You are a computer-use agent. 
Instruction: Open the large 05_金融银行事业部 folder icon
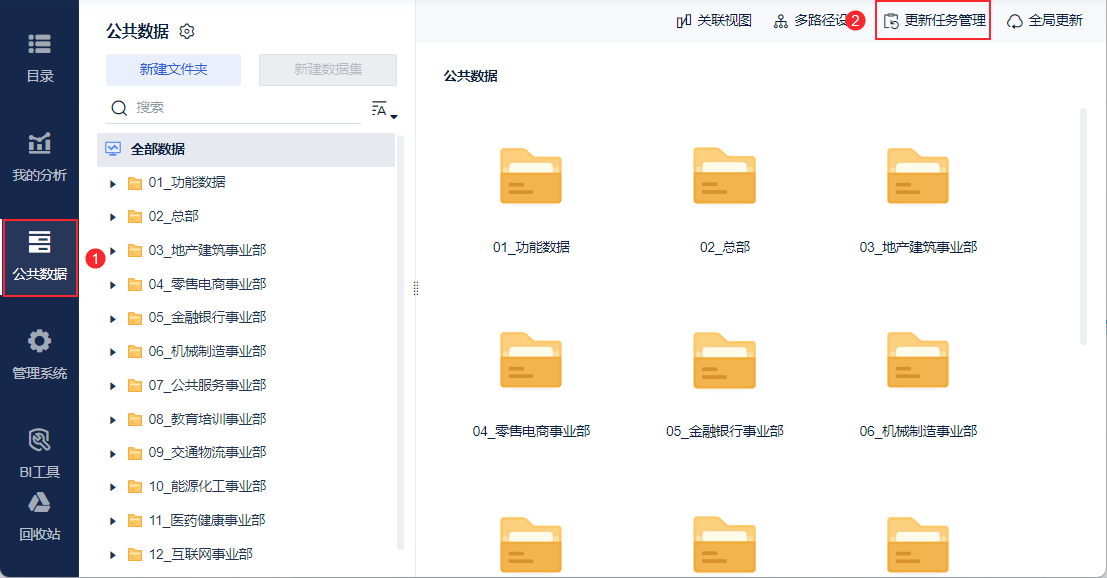tap(724, 360)
